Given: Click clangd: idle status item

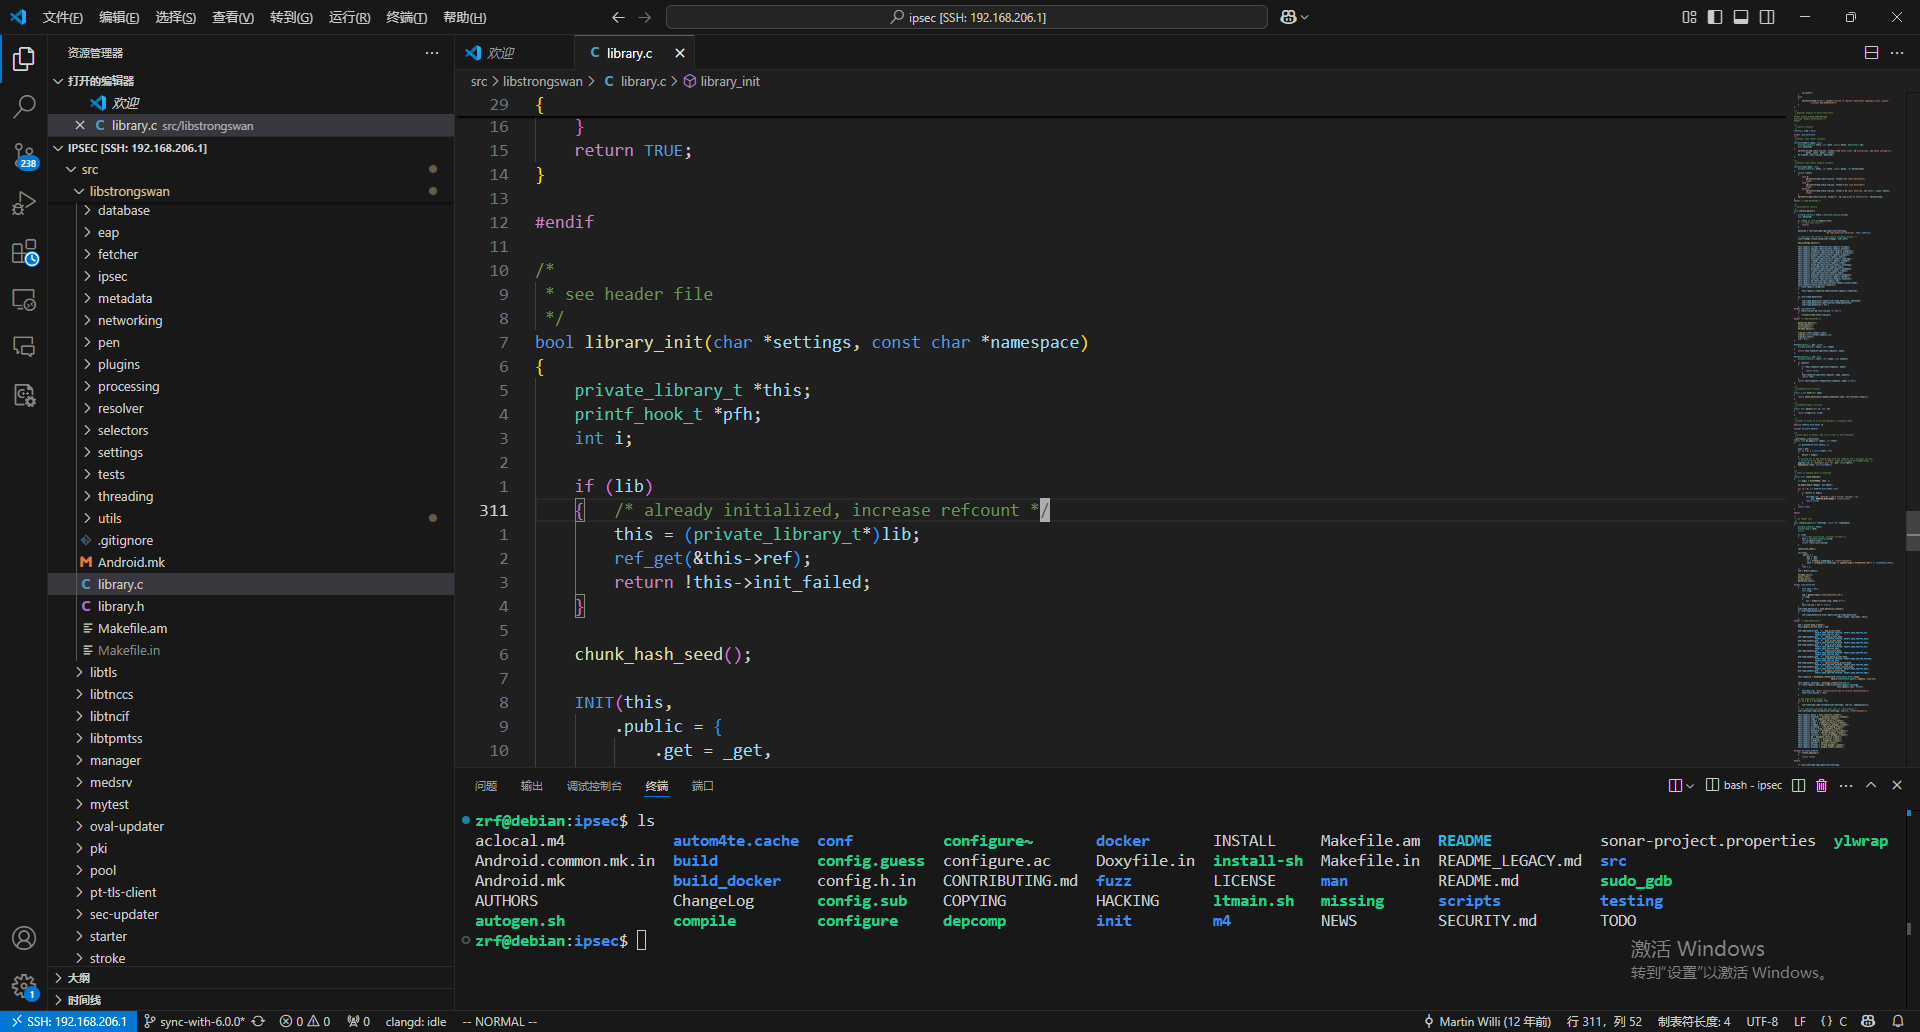Looking at the screenshot, I should (x=416, y=1021).
